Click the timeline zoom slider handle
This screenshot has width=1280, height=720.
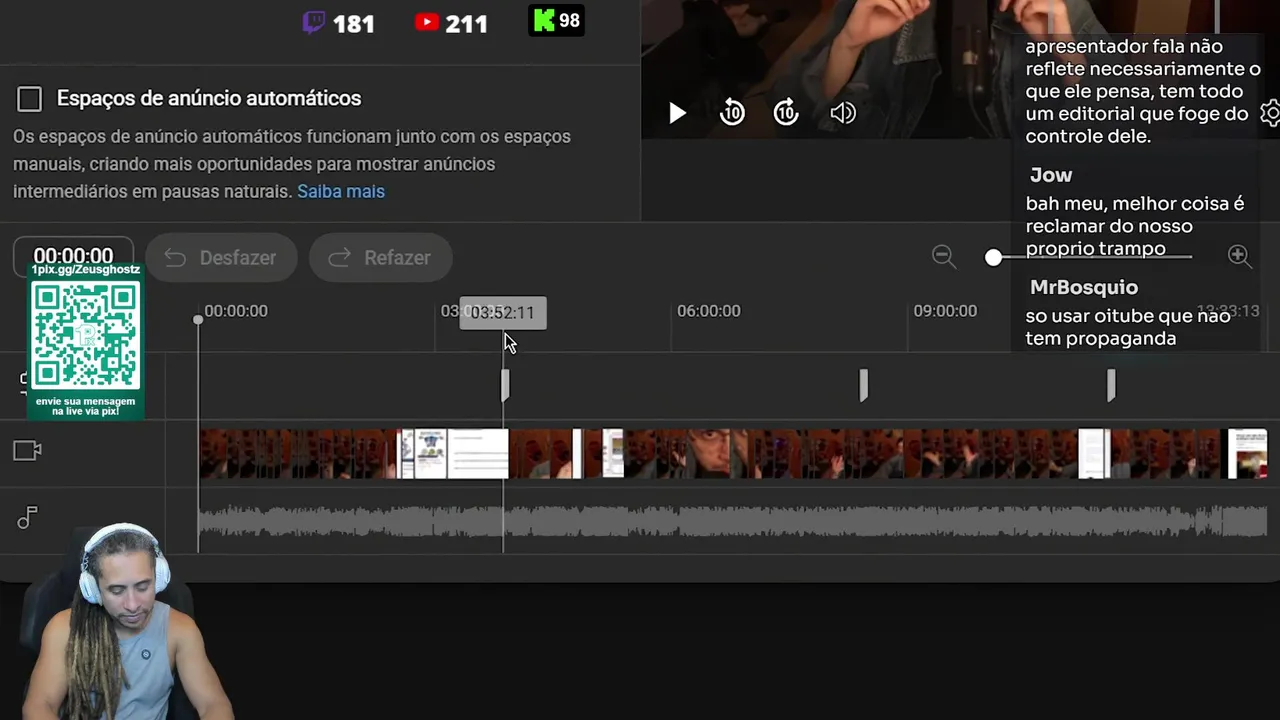[x=993, y=257]
